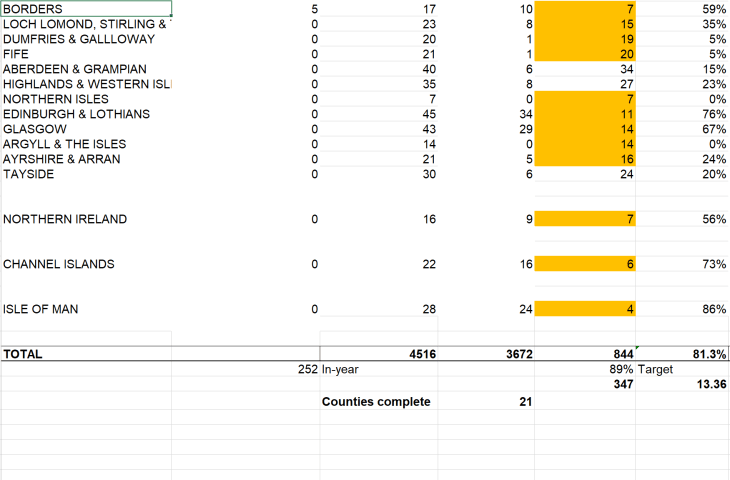Click the orange cell showing 19
The width and height of the screenshot is (730, 480).
point(585,39)
